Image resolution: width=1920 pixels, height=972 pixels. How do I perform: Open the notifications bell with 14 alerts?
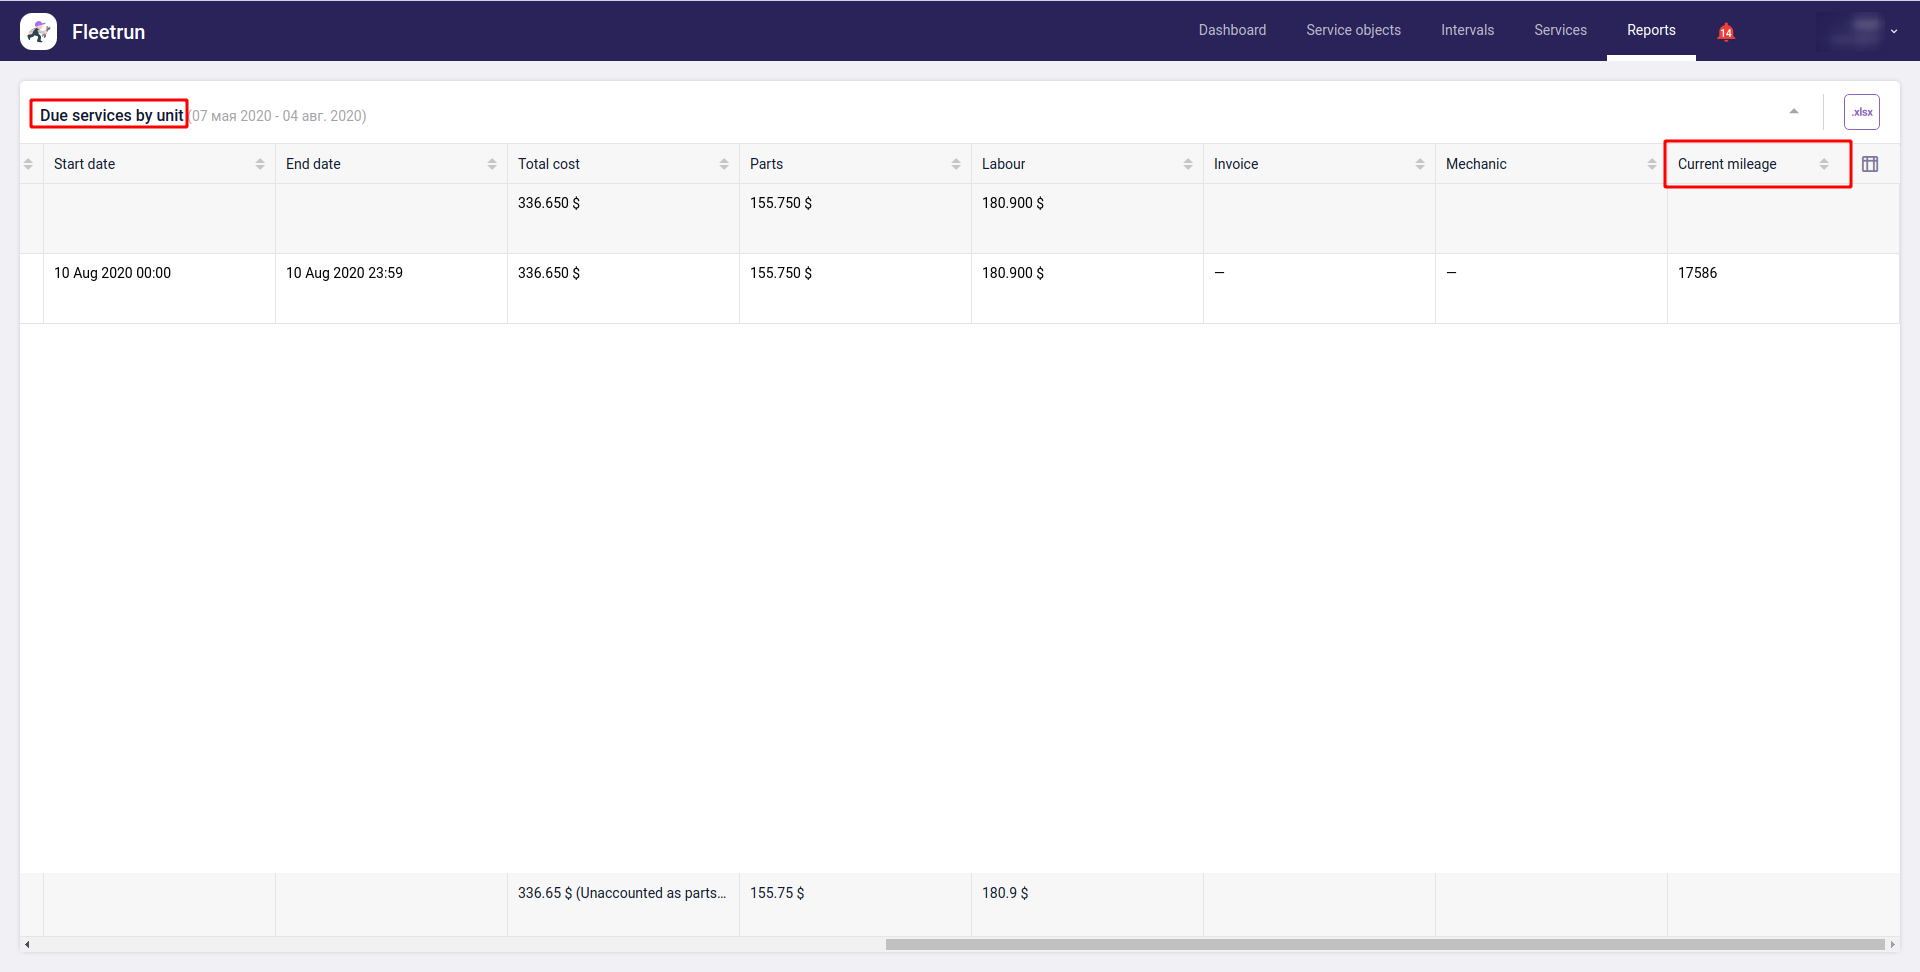click(1725, 32)
